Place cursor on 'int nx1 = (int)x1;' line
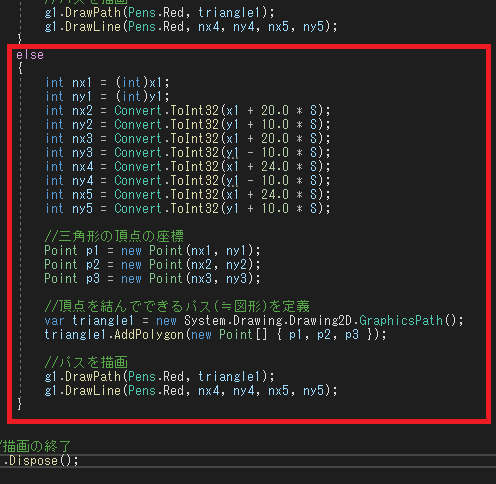This screenshot has height=484, width=496. point(107,82)
